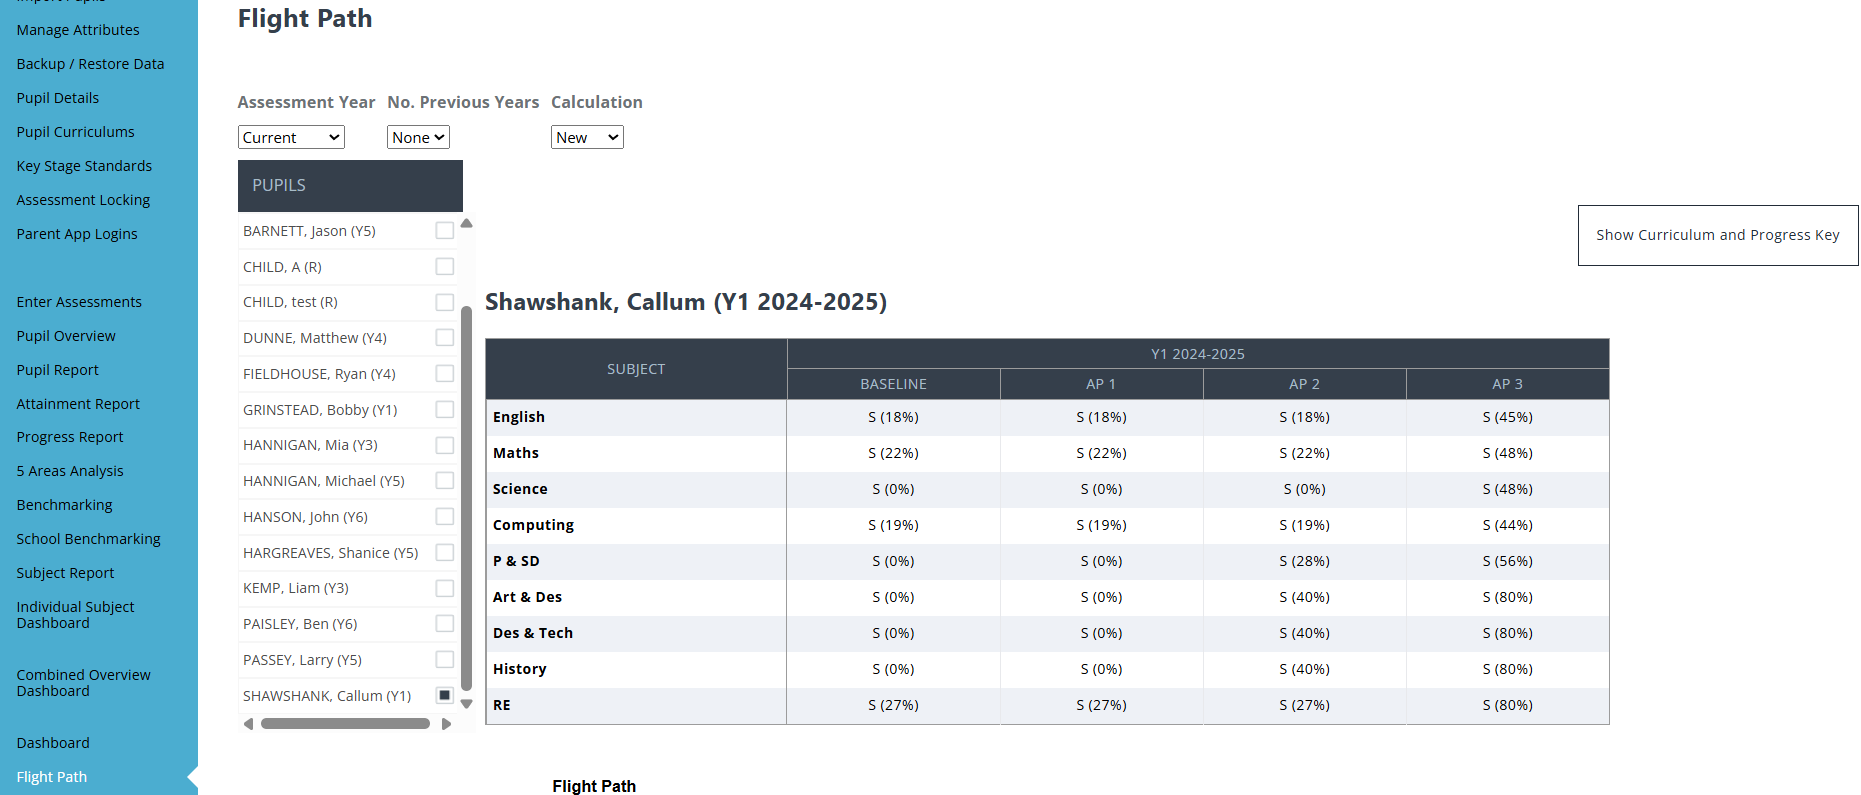Screen dimensions: 1861x795
Task: Go to Pupil Overview in the sidebar
Action: [66, 336]
